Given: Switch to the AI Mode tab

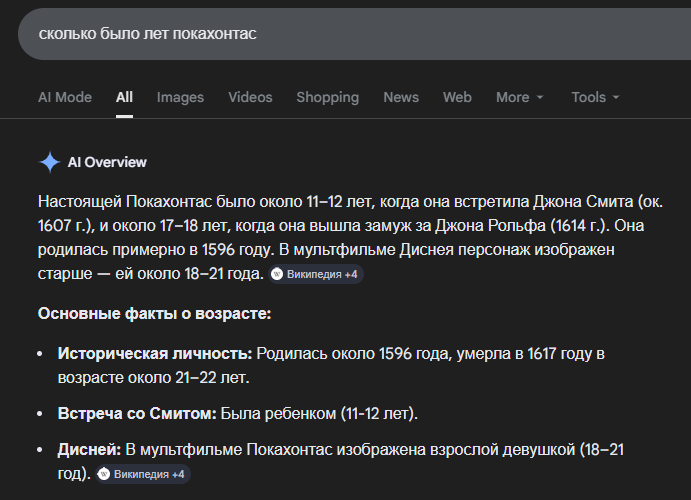Looking at the screenshot, I should 65,97.
